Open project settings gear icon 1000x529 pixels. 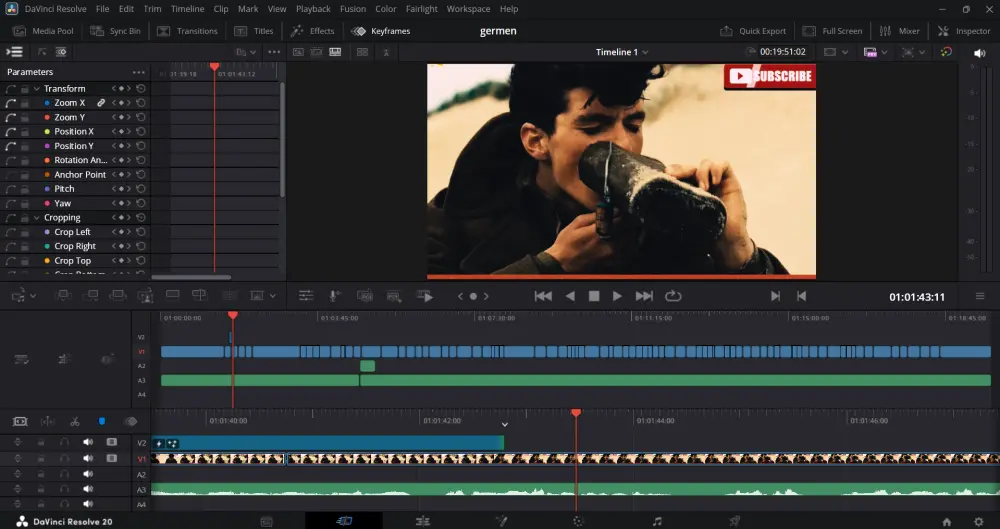[979, 522]
